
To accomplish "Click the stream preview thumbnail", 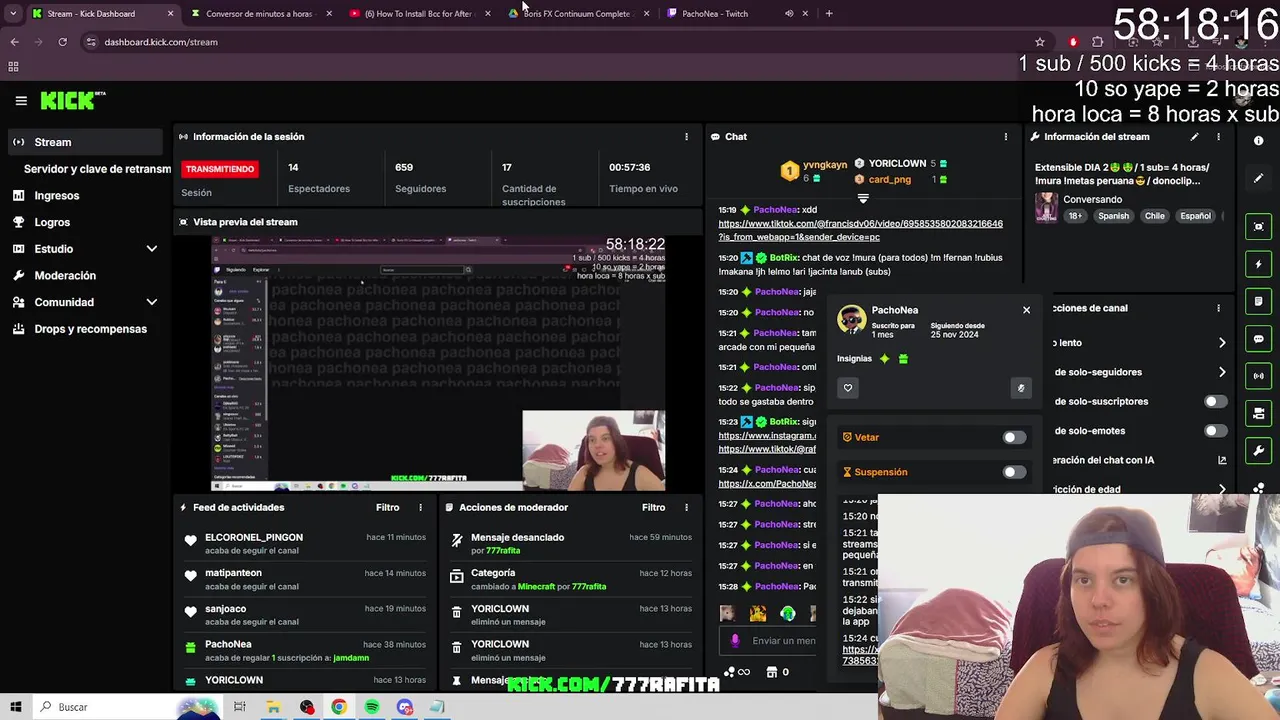I will pos(439,364).
